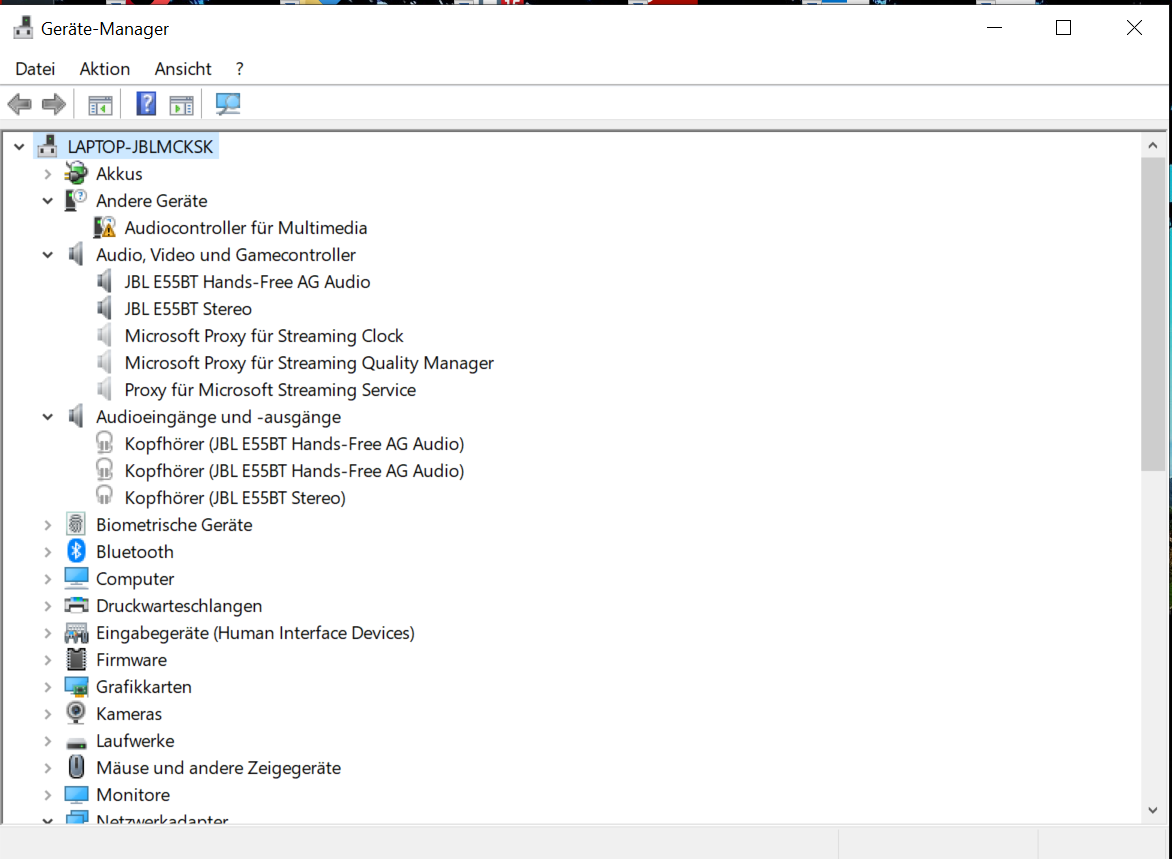This screenshot has width=1172, height=859.
Task: Select Microsoft Proxy für Streaming Clock
Action: point(264,335)
